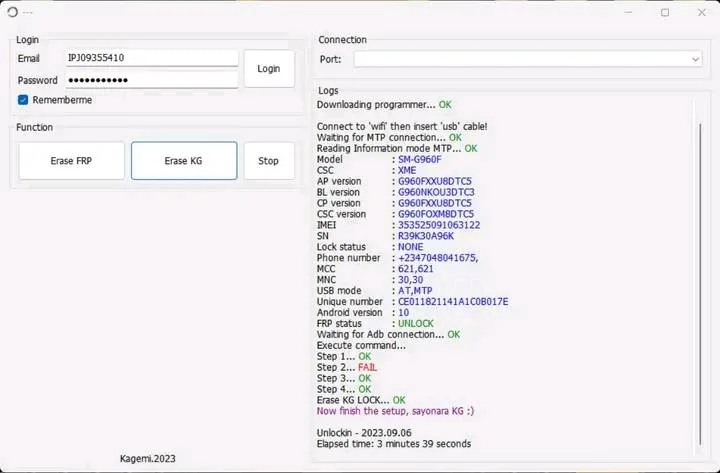Click the 'Waiting for MTP connection... OK' line
Screen dimensions: 720x473
tap(389, 137)
